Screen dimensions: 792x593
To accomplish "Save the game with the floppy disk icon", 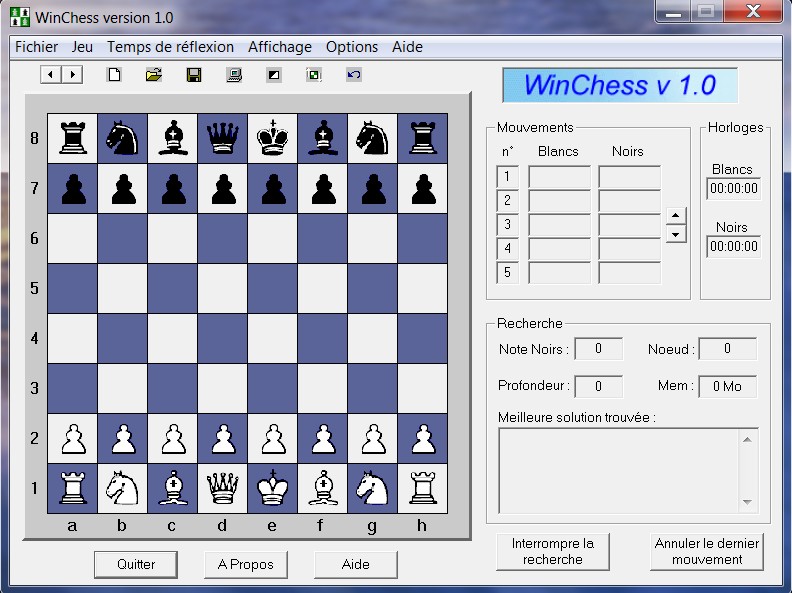I will pos(194,75).
